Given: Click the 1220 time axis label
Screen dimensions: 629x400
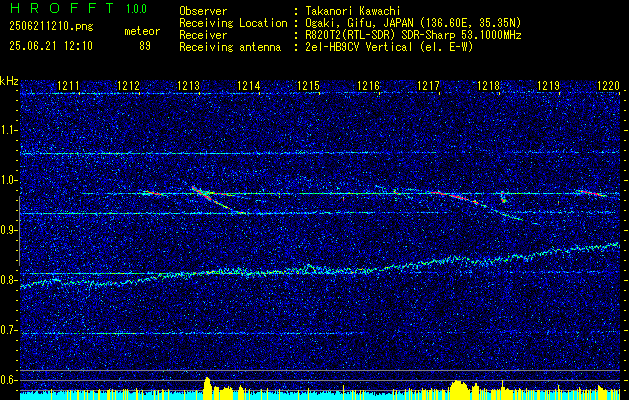Looking at the screenshot, I should (609, 85).
